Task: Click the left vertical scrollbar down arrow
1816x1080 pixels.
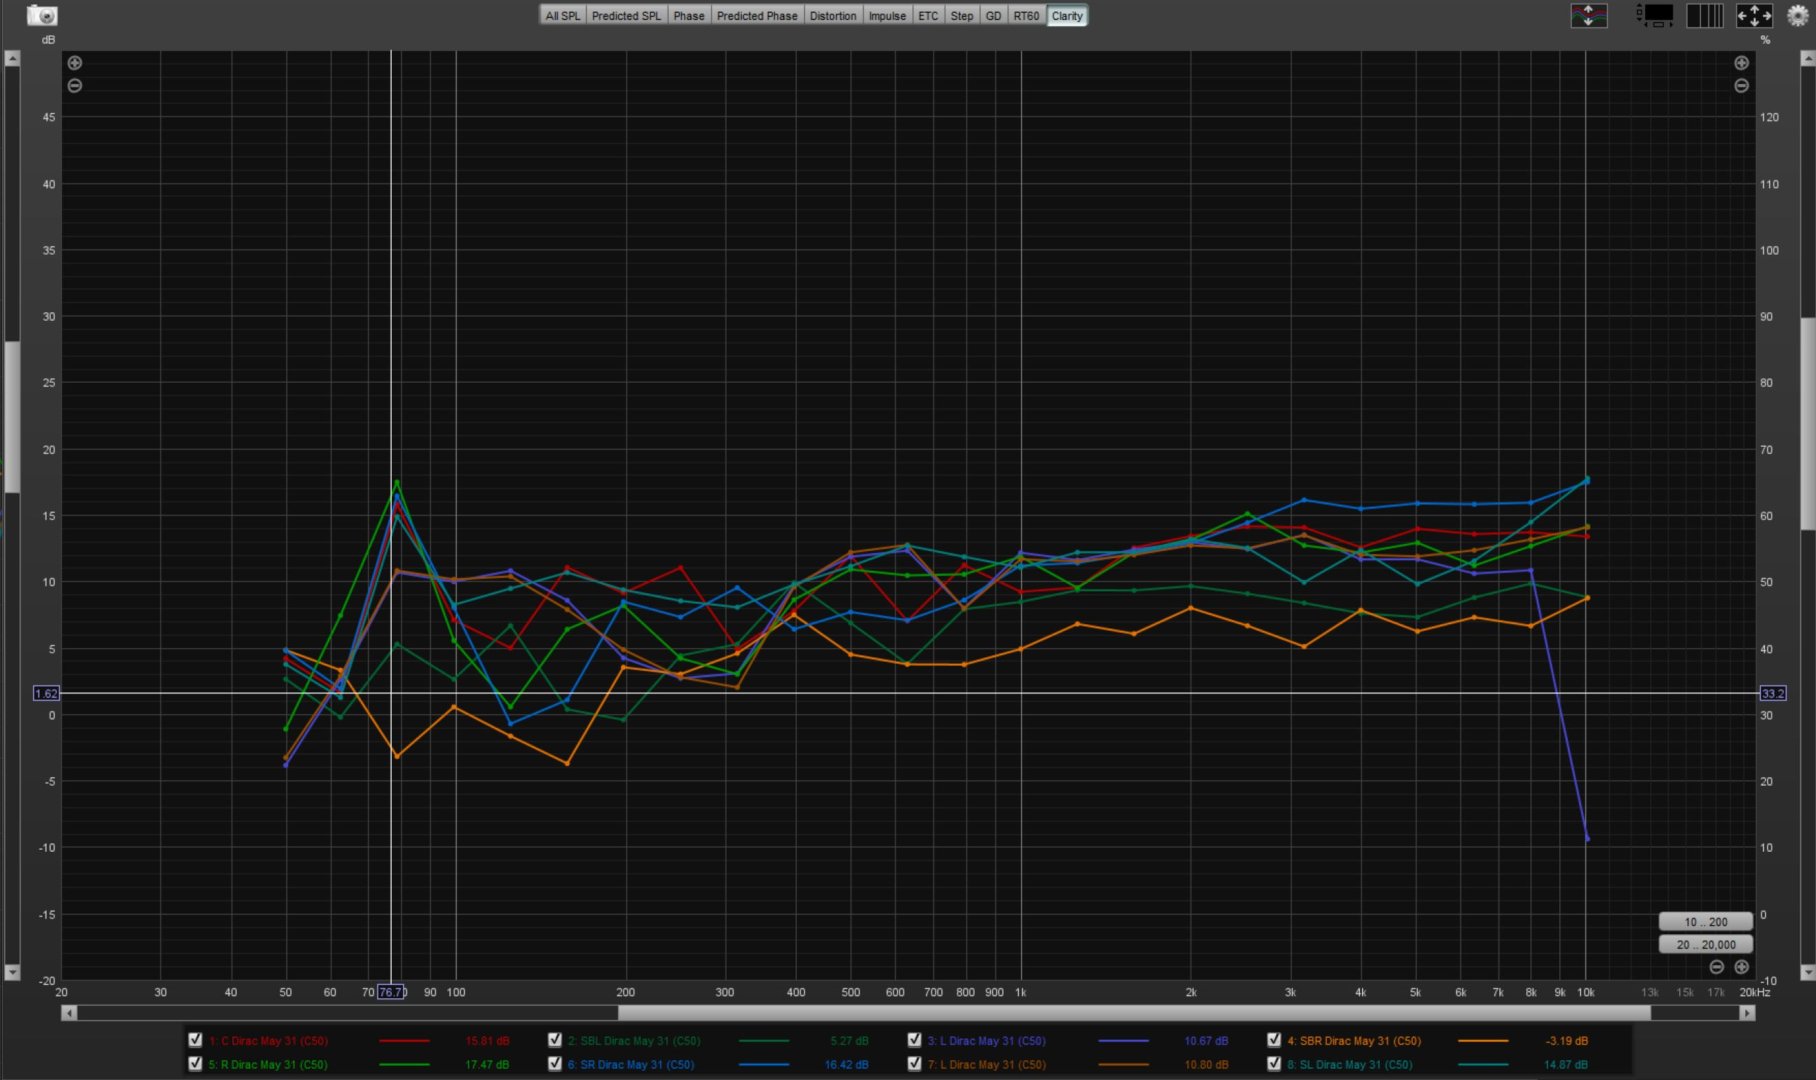Action: pyautogui.click(x=12, y=972)
